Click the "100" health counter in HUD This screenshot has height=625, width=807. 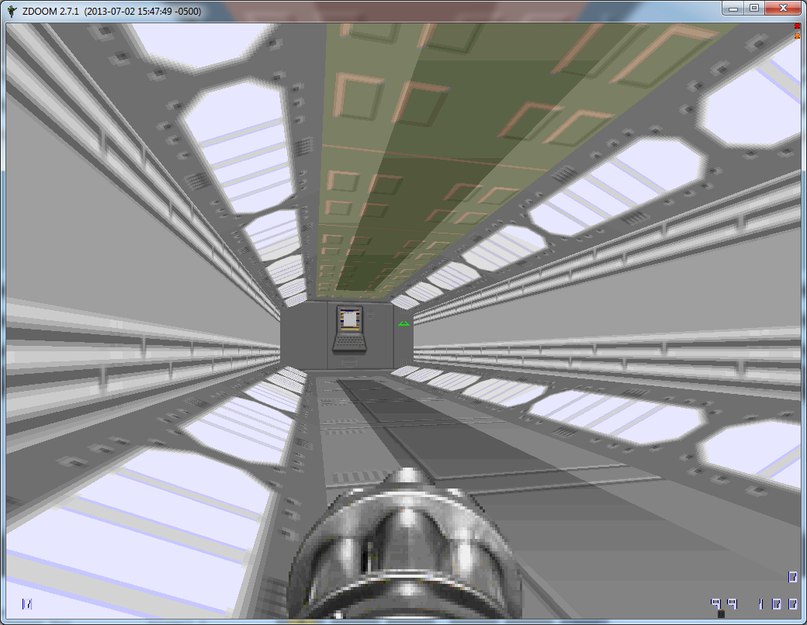[777, 603]
